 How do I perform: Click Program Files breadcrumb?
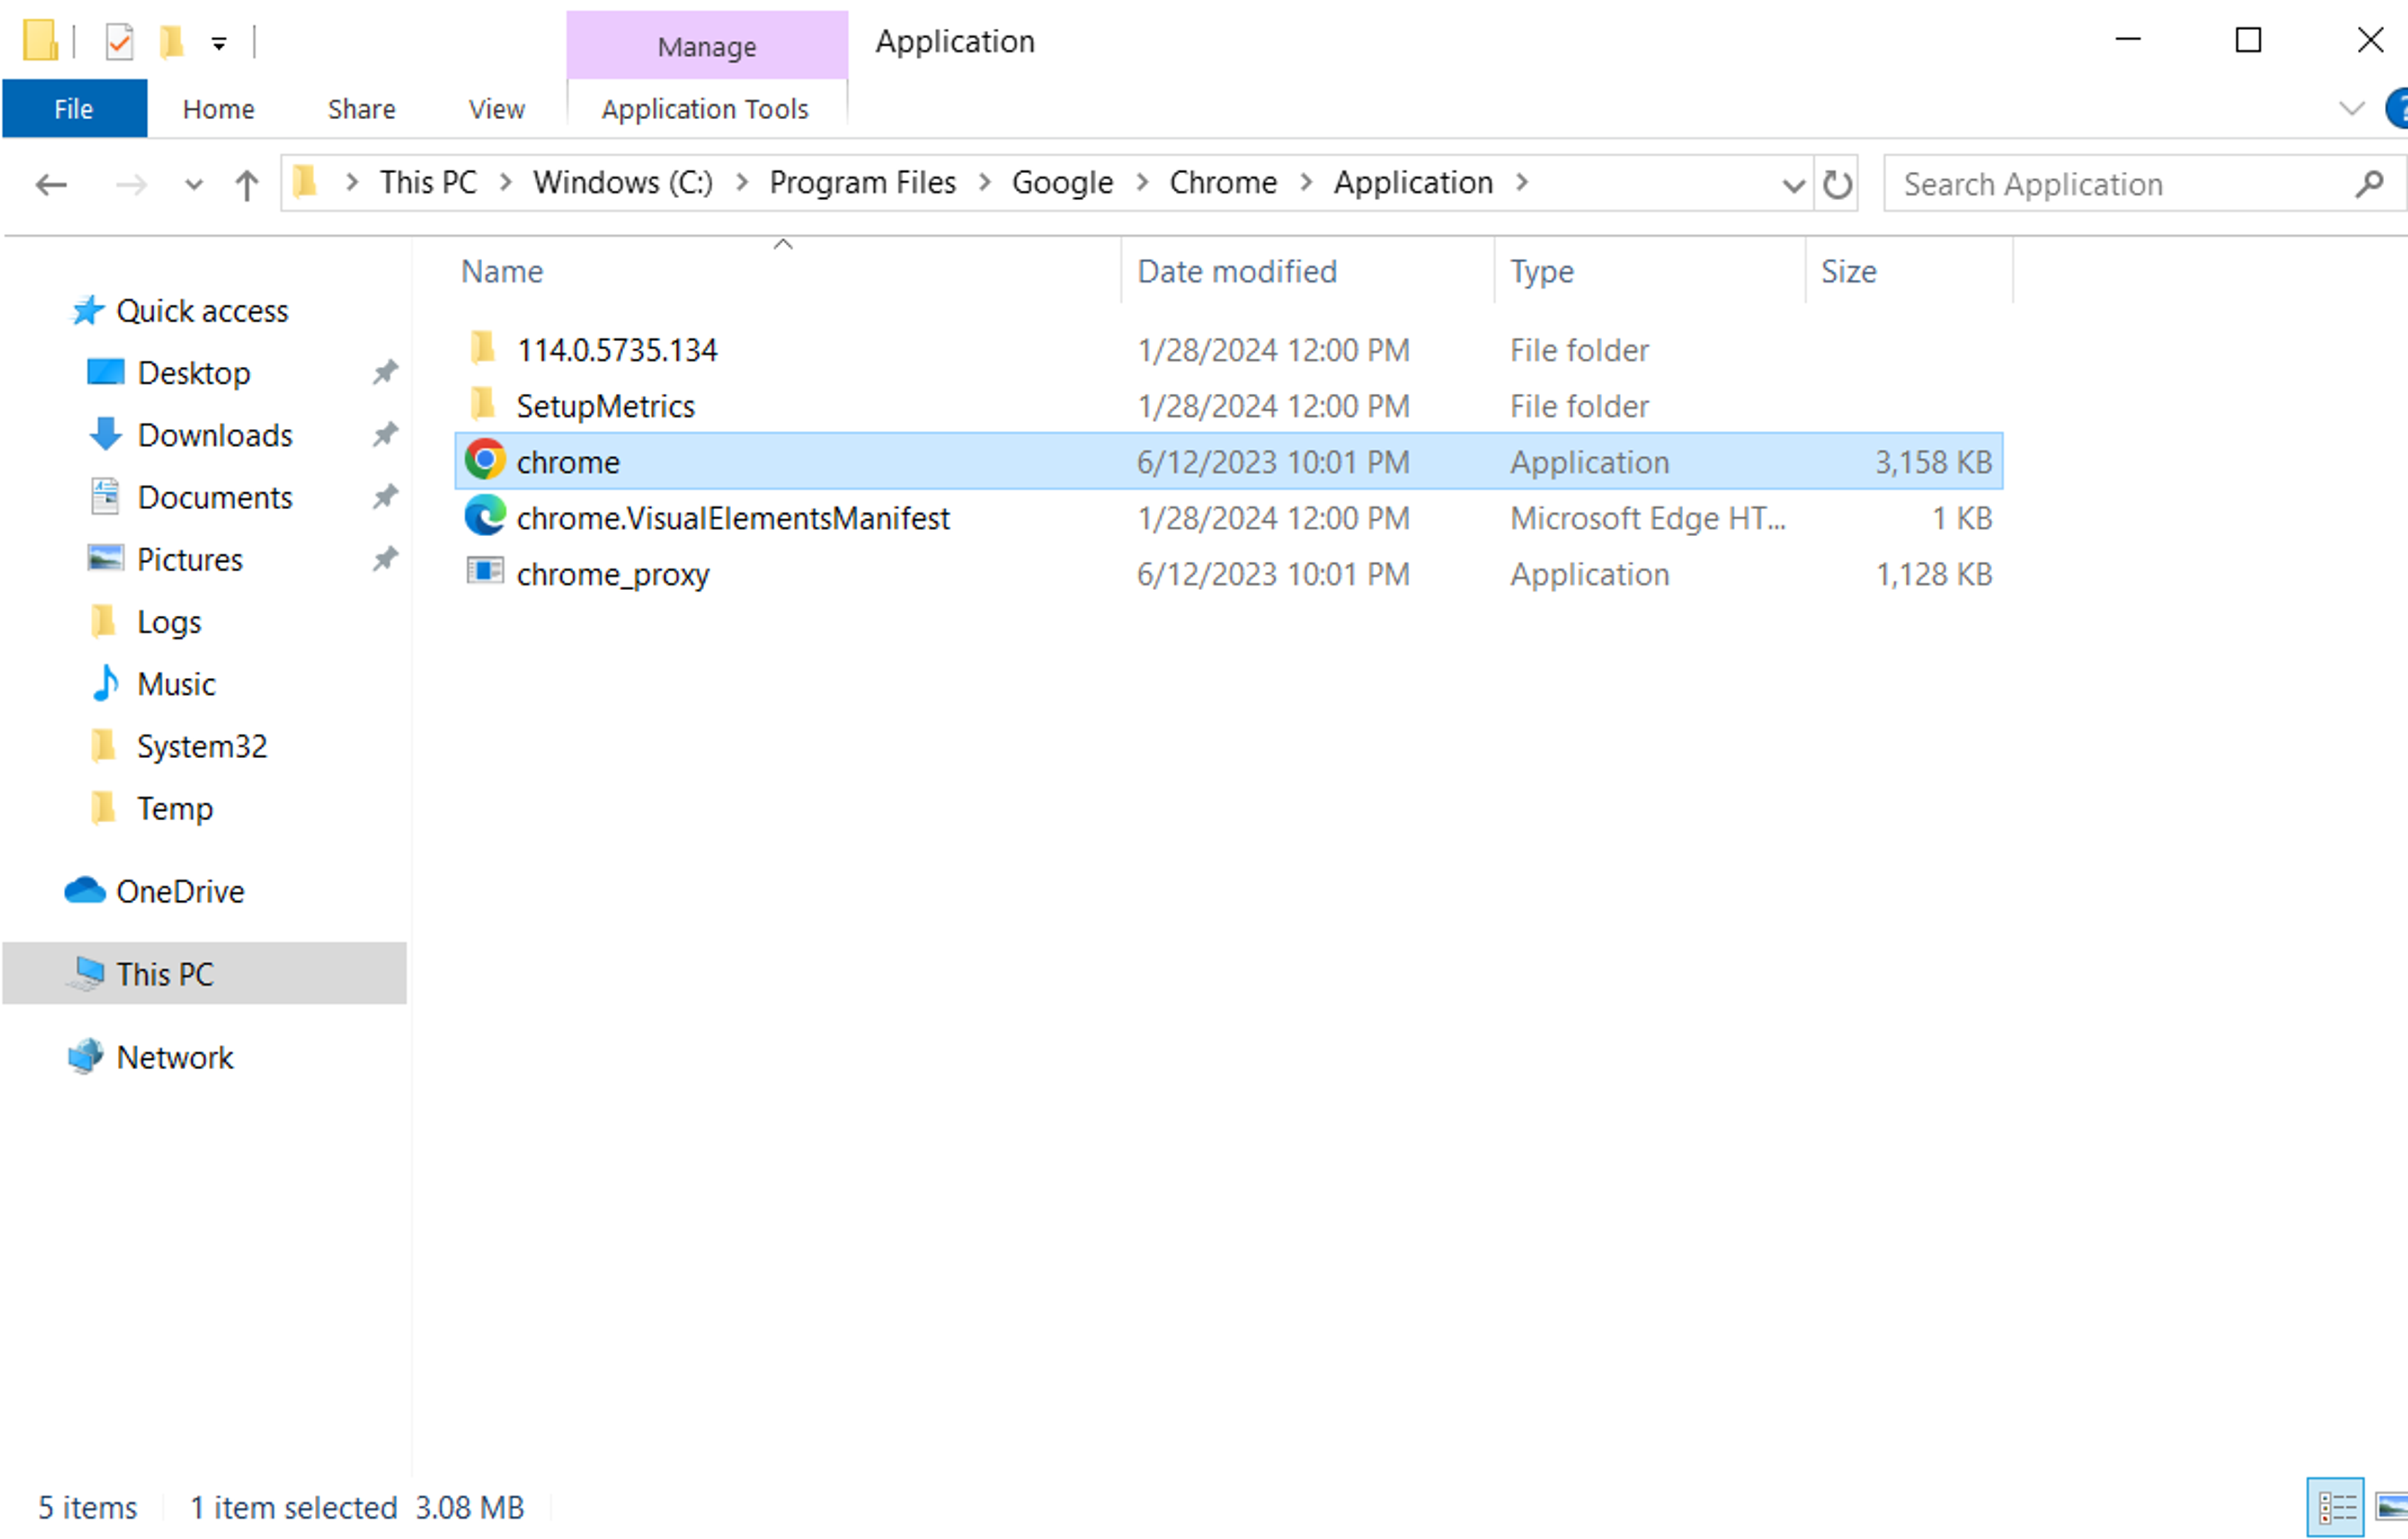(x=862, y=183)
